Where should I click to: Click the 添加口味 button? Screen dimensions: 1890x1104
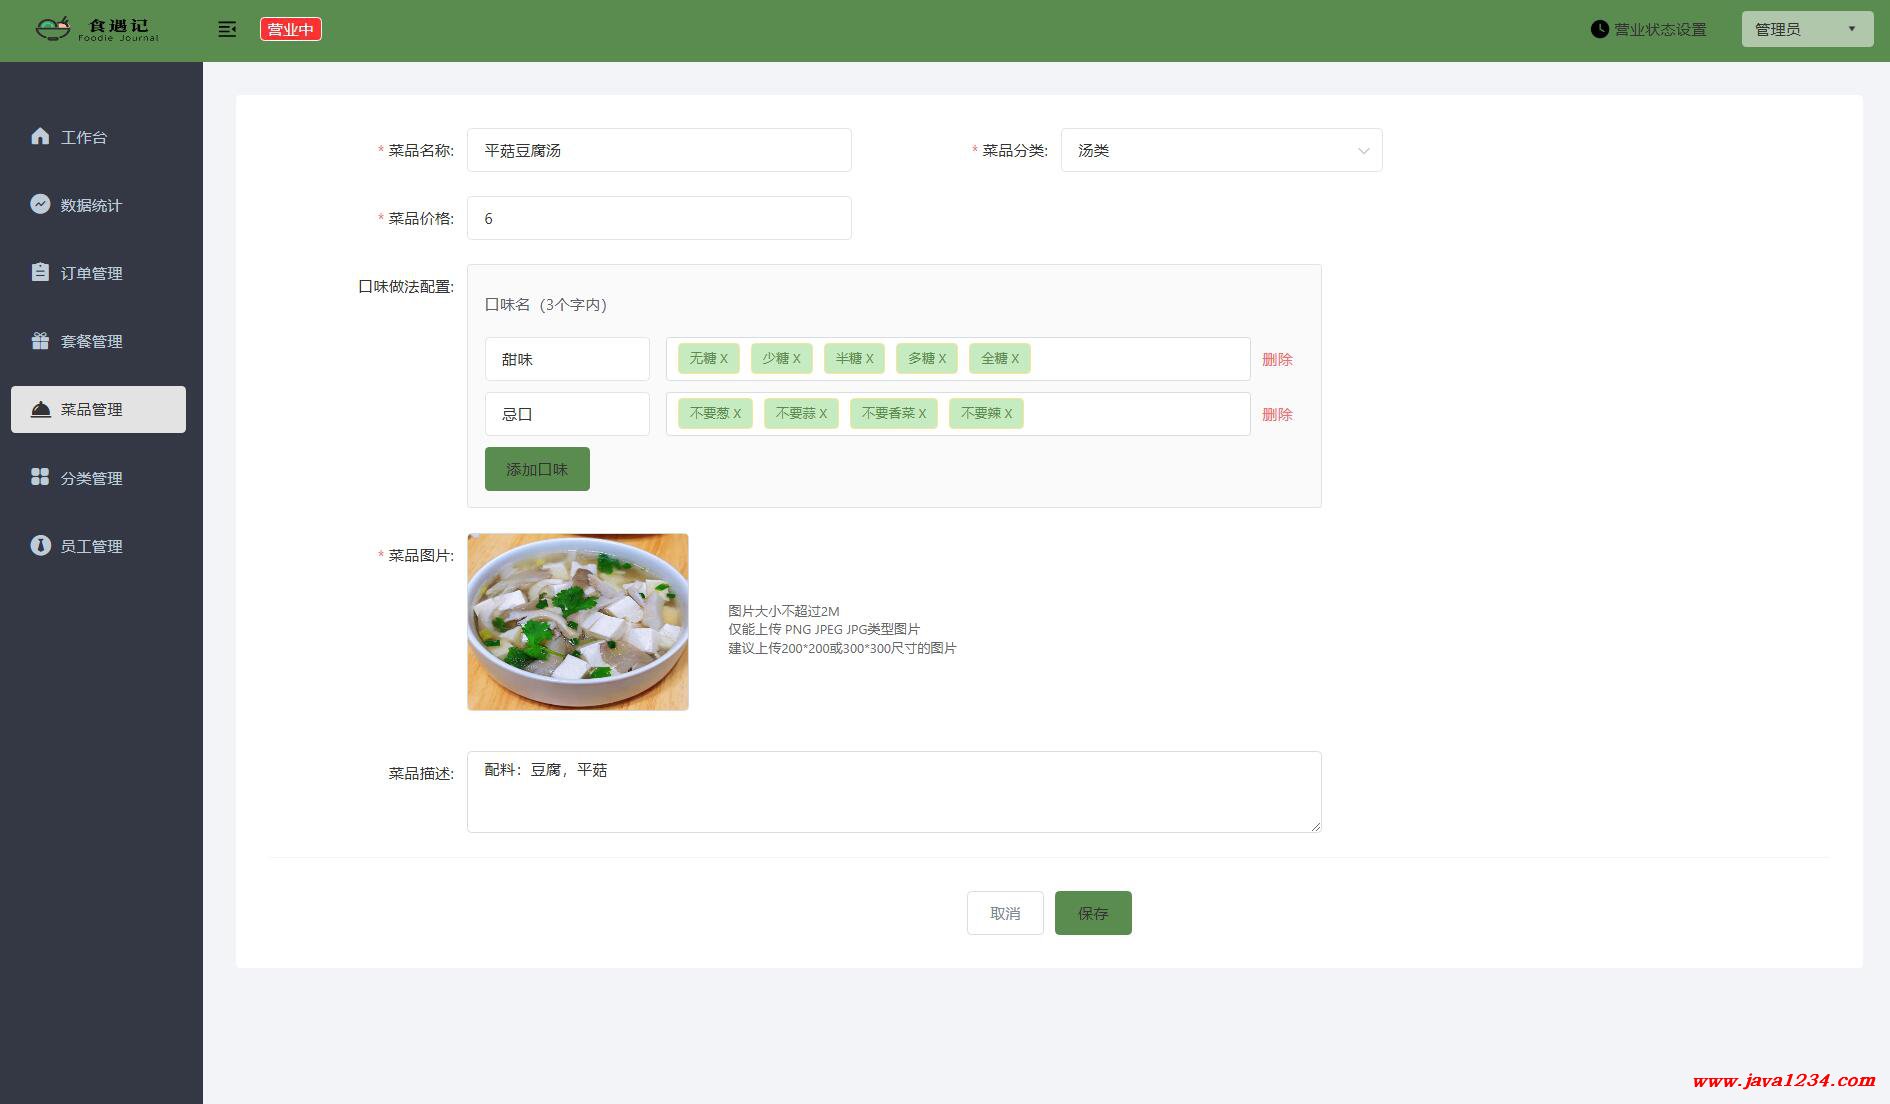[x=537, y=469]
